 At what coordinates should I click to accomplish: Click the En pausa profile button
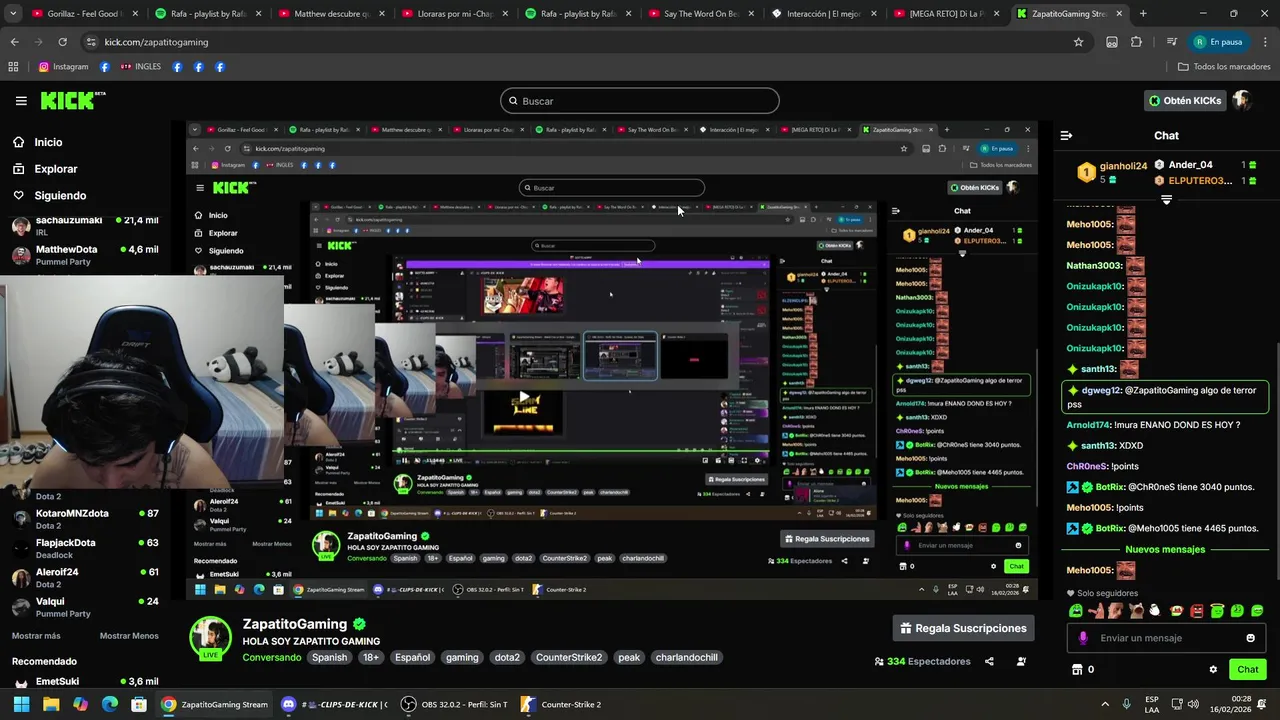pyautogui.click(x=1218, y=42)
